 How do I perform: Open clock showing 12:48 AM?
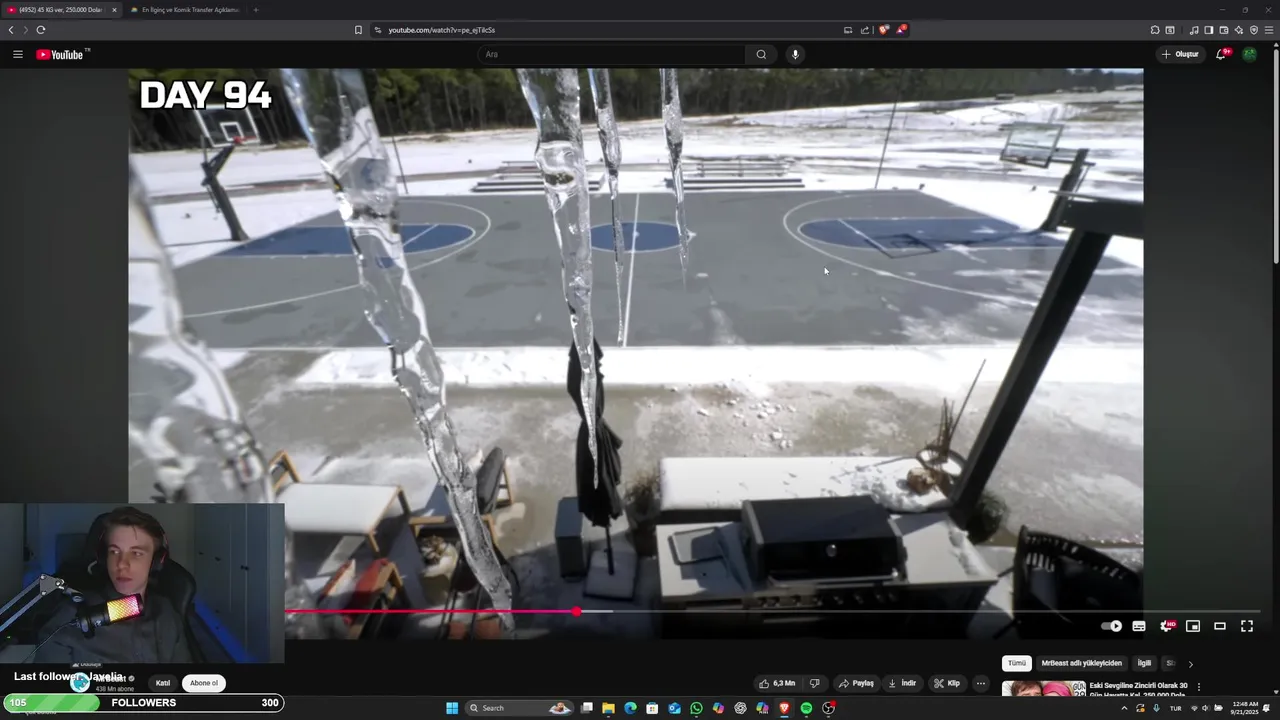1245,708
